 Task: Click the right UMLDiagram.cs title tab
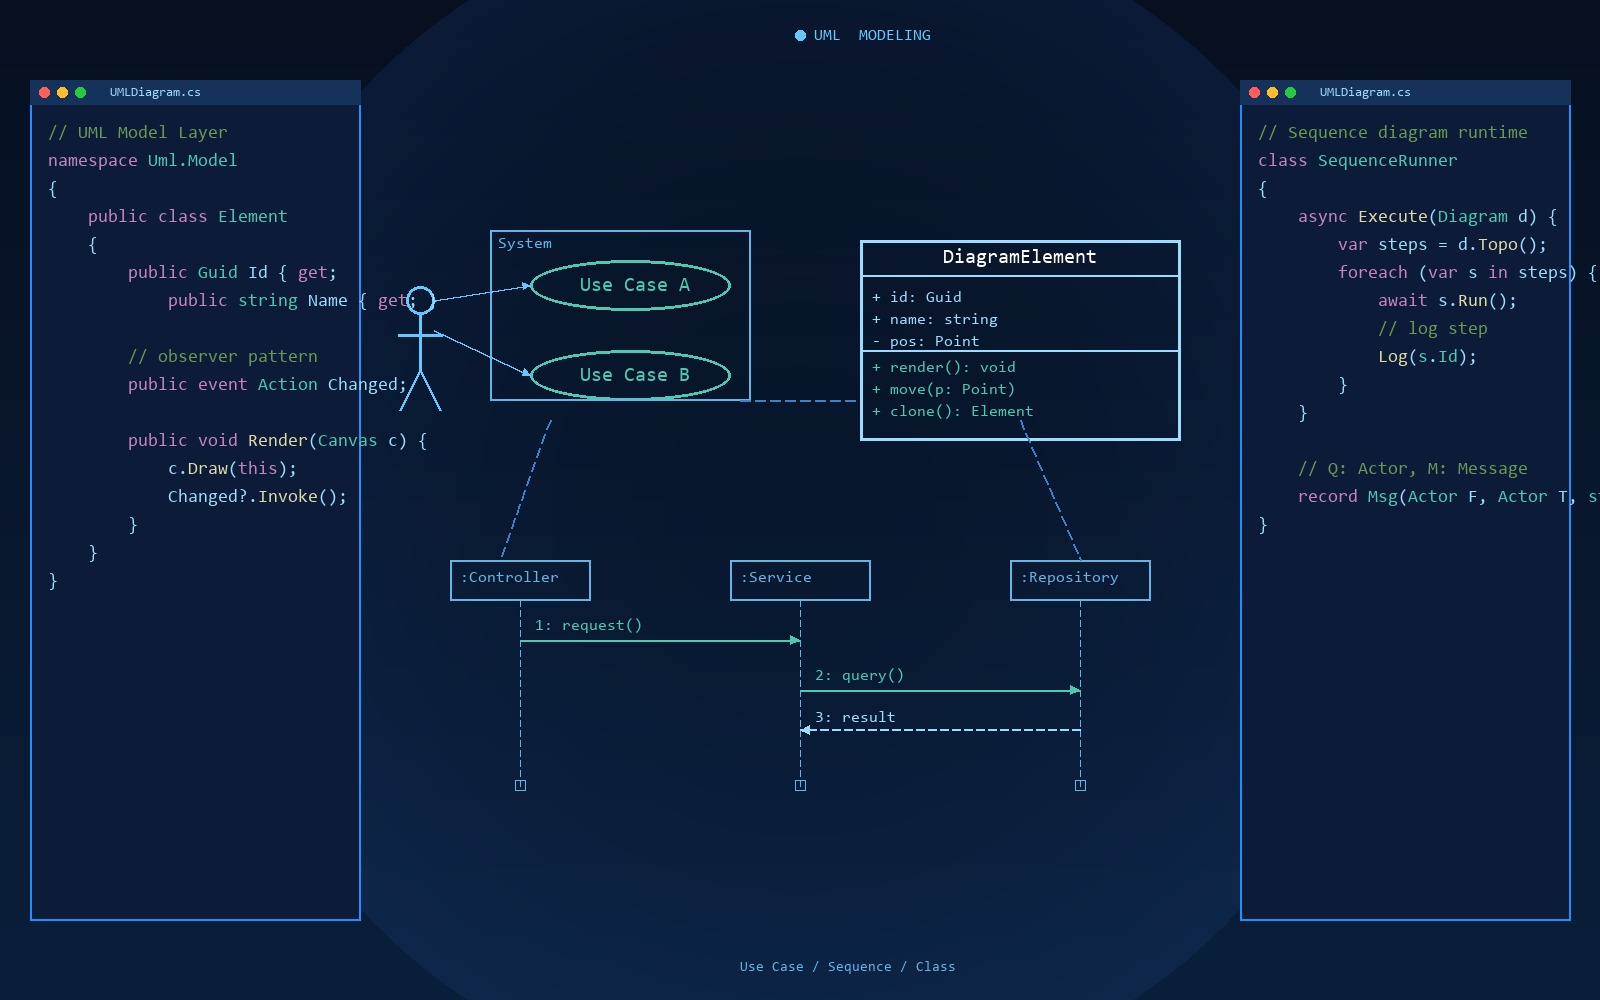coord(1365,92)
